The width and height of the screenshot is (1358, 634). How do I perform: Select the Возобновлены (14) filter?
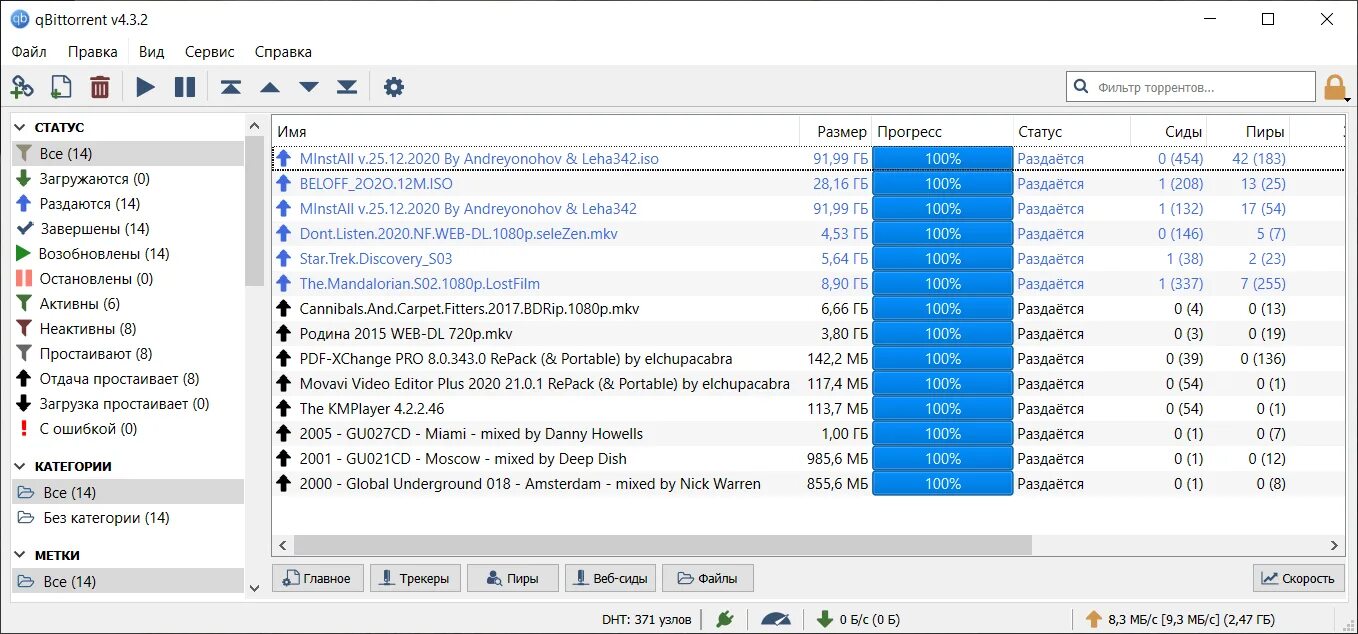[127, 254]
